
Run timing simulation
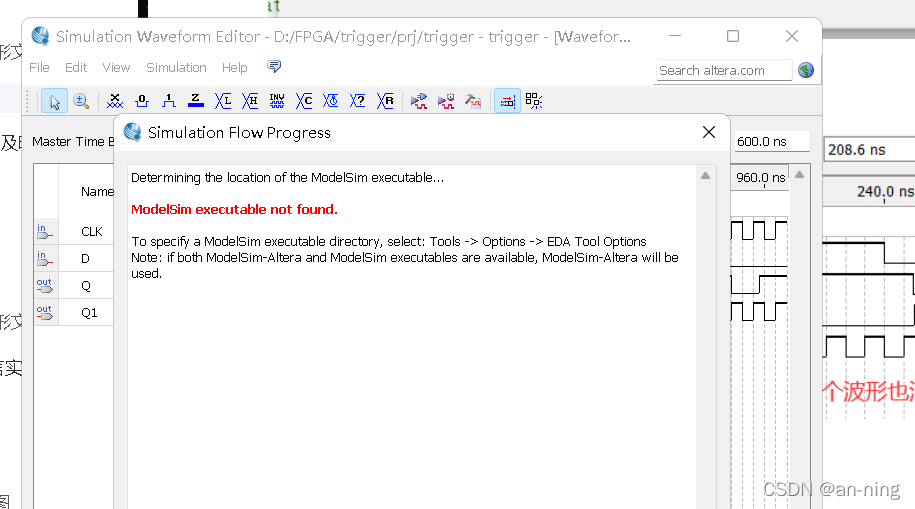(446, 101)
